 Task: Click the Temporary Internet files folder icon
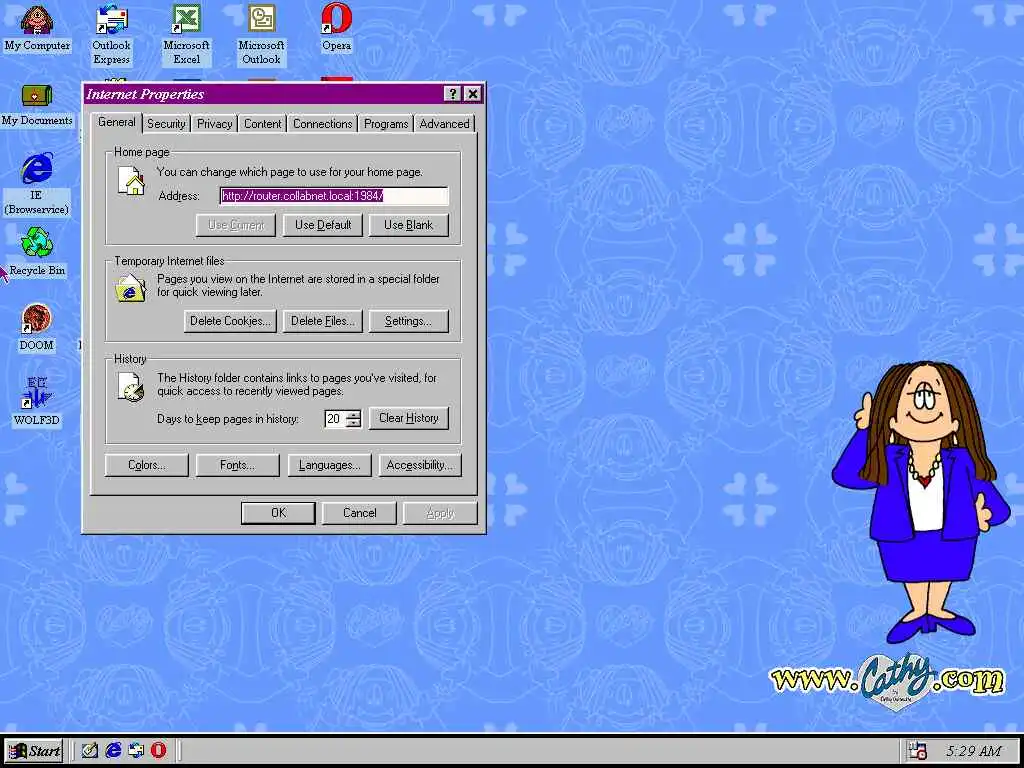click(131, 287)
